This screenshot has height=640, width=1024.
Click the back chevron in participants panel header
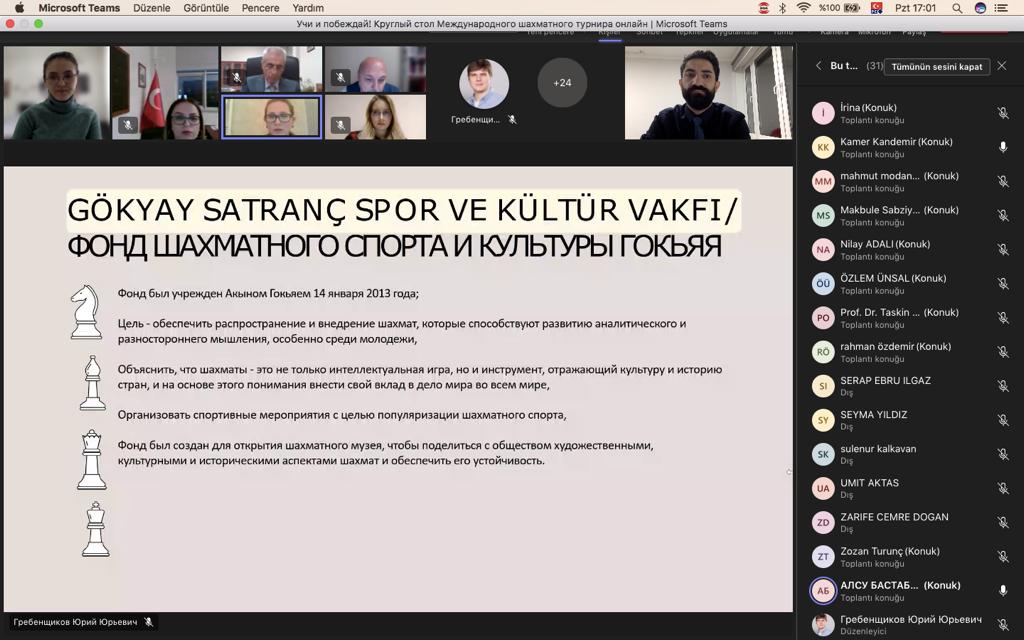[x=818, y=66]
